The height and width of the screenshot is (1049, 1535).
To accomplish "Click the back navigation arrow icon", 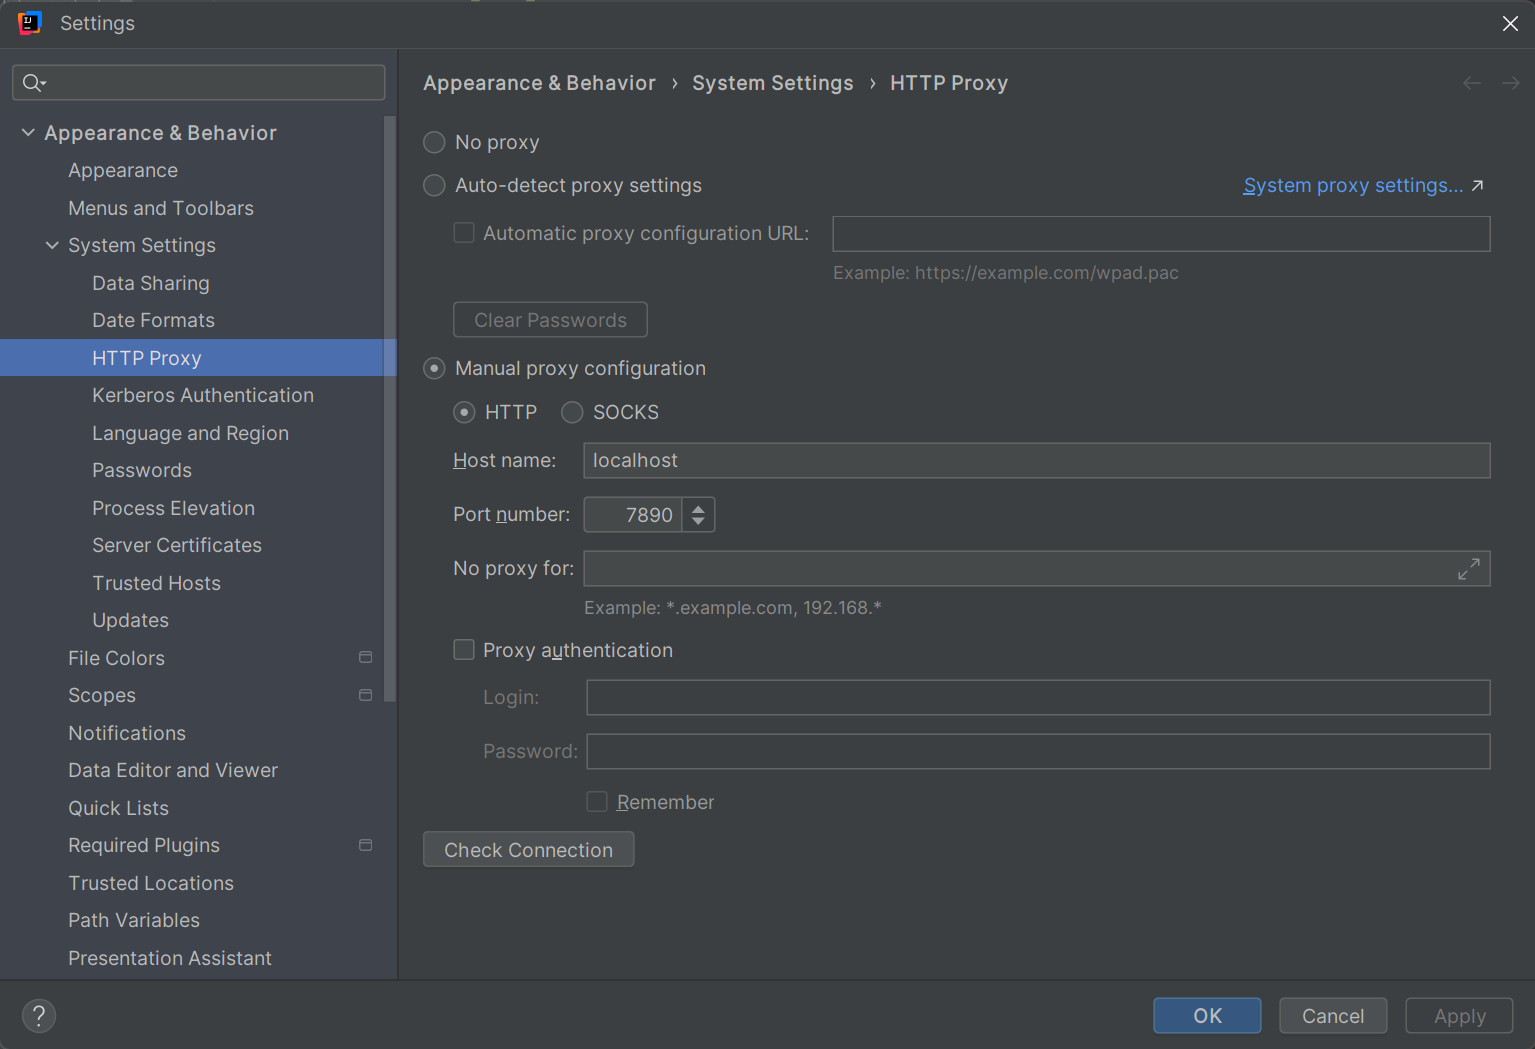I will 1472,84.
